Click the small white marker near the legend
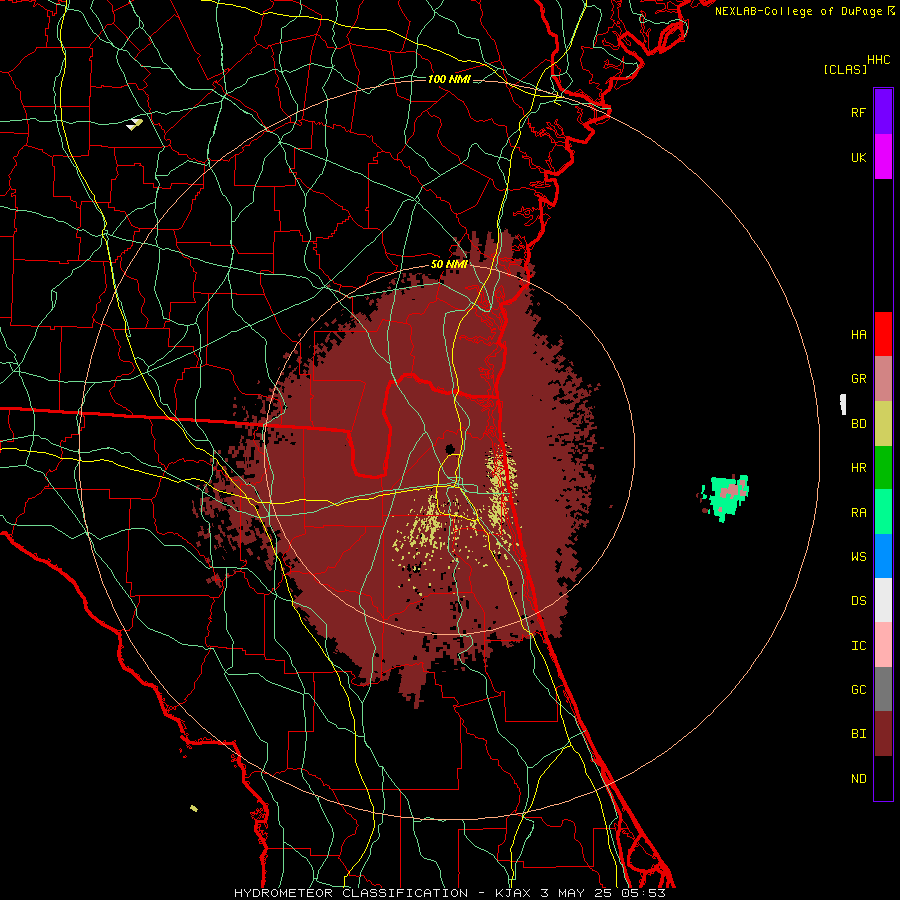Screen dimensions: 900x900 click(843, 404)
